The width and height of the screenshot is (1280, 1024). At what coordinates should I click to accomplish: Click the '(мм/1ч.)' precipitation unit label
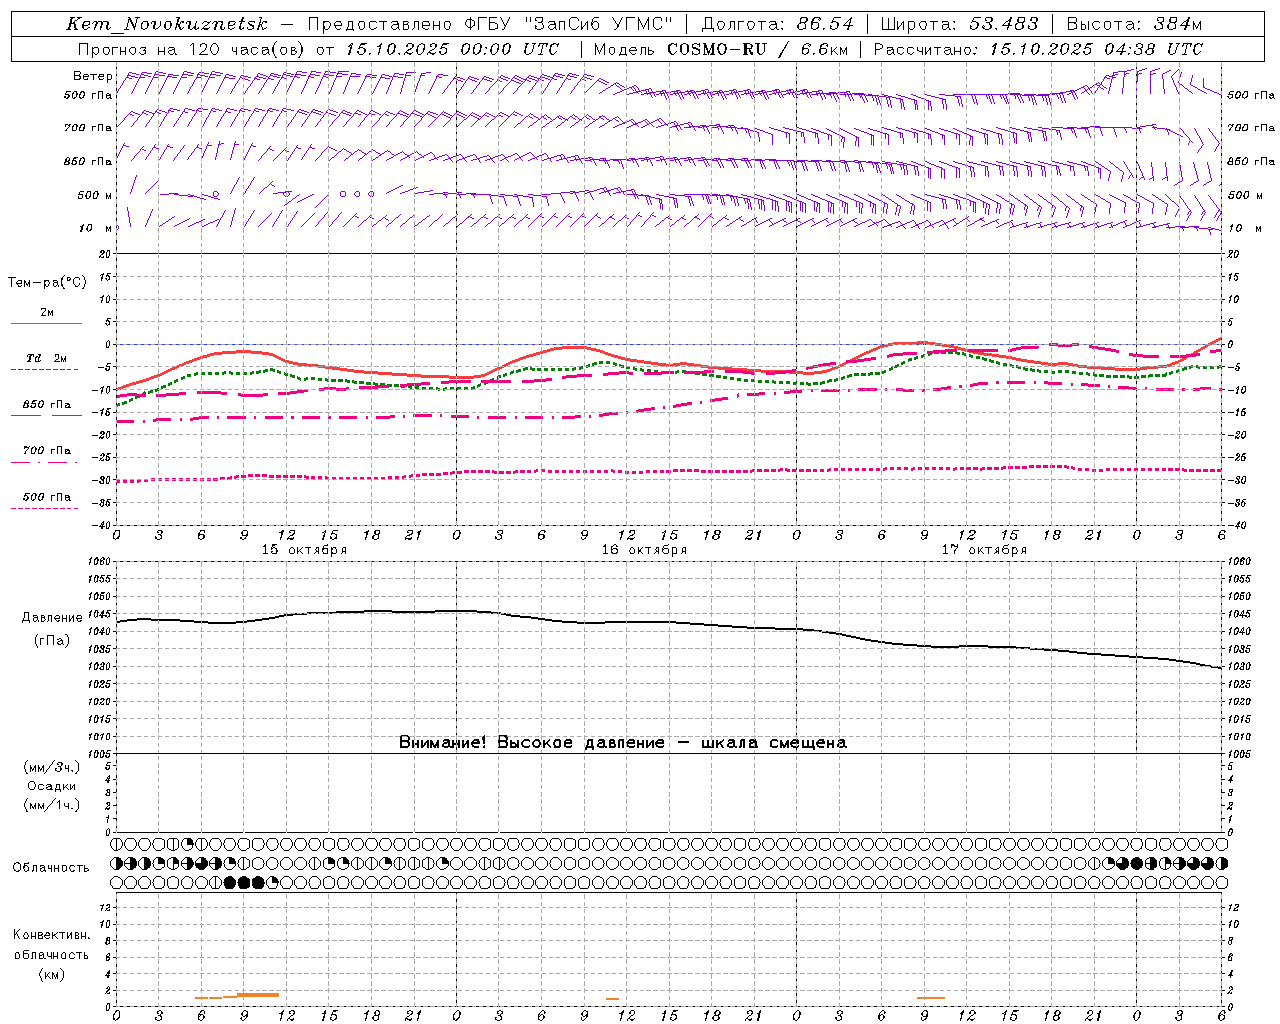point(52,805)
